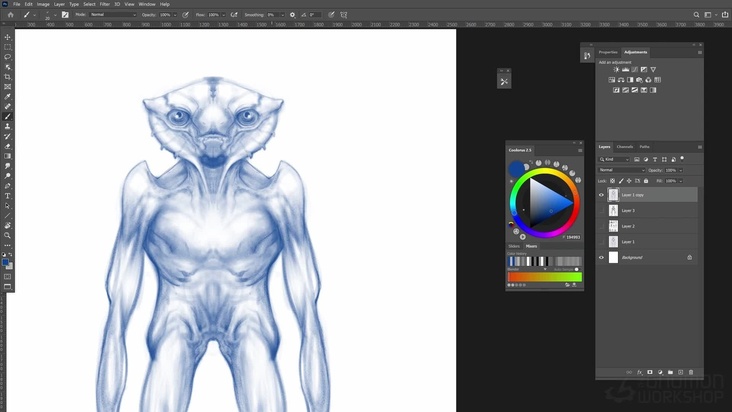Image resolution: width=732 pixels, height=412 pixels.
Task: Select the Horizontal Type tool
Action: [x=7, y=196]
